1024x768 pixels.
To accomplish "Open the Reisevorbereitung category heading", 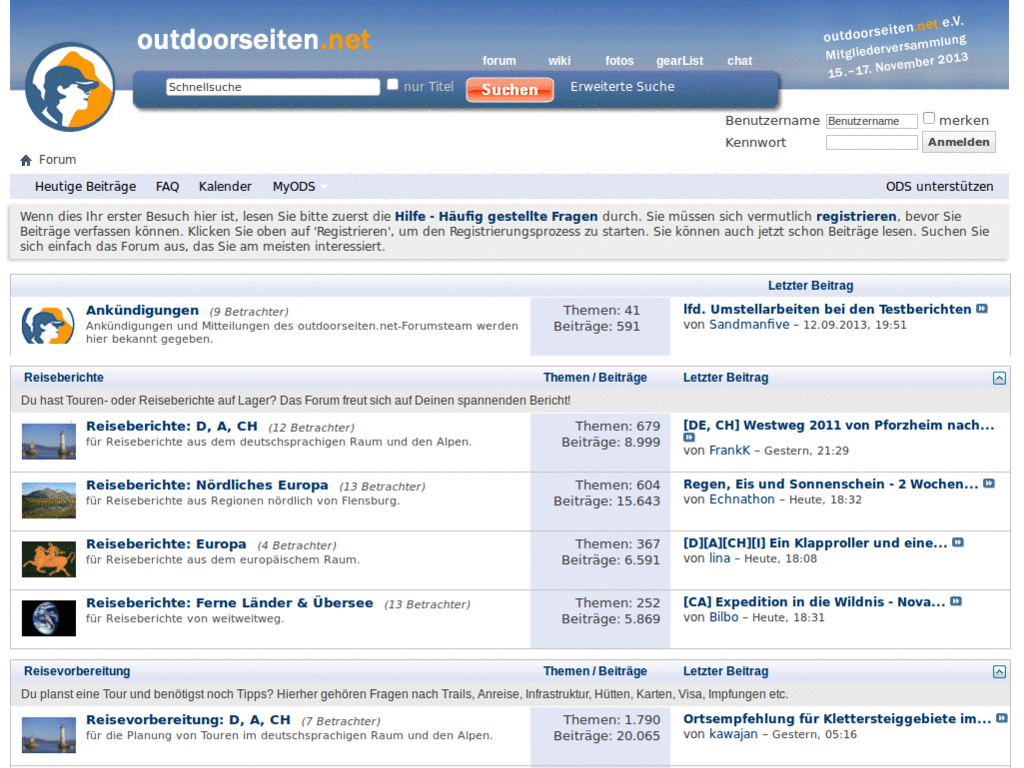I will click(77, 671).
